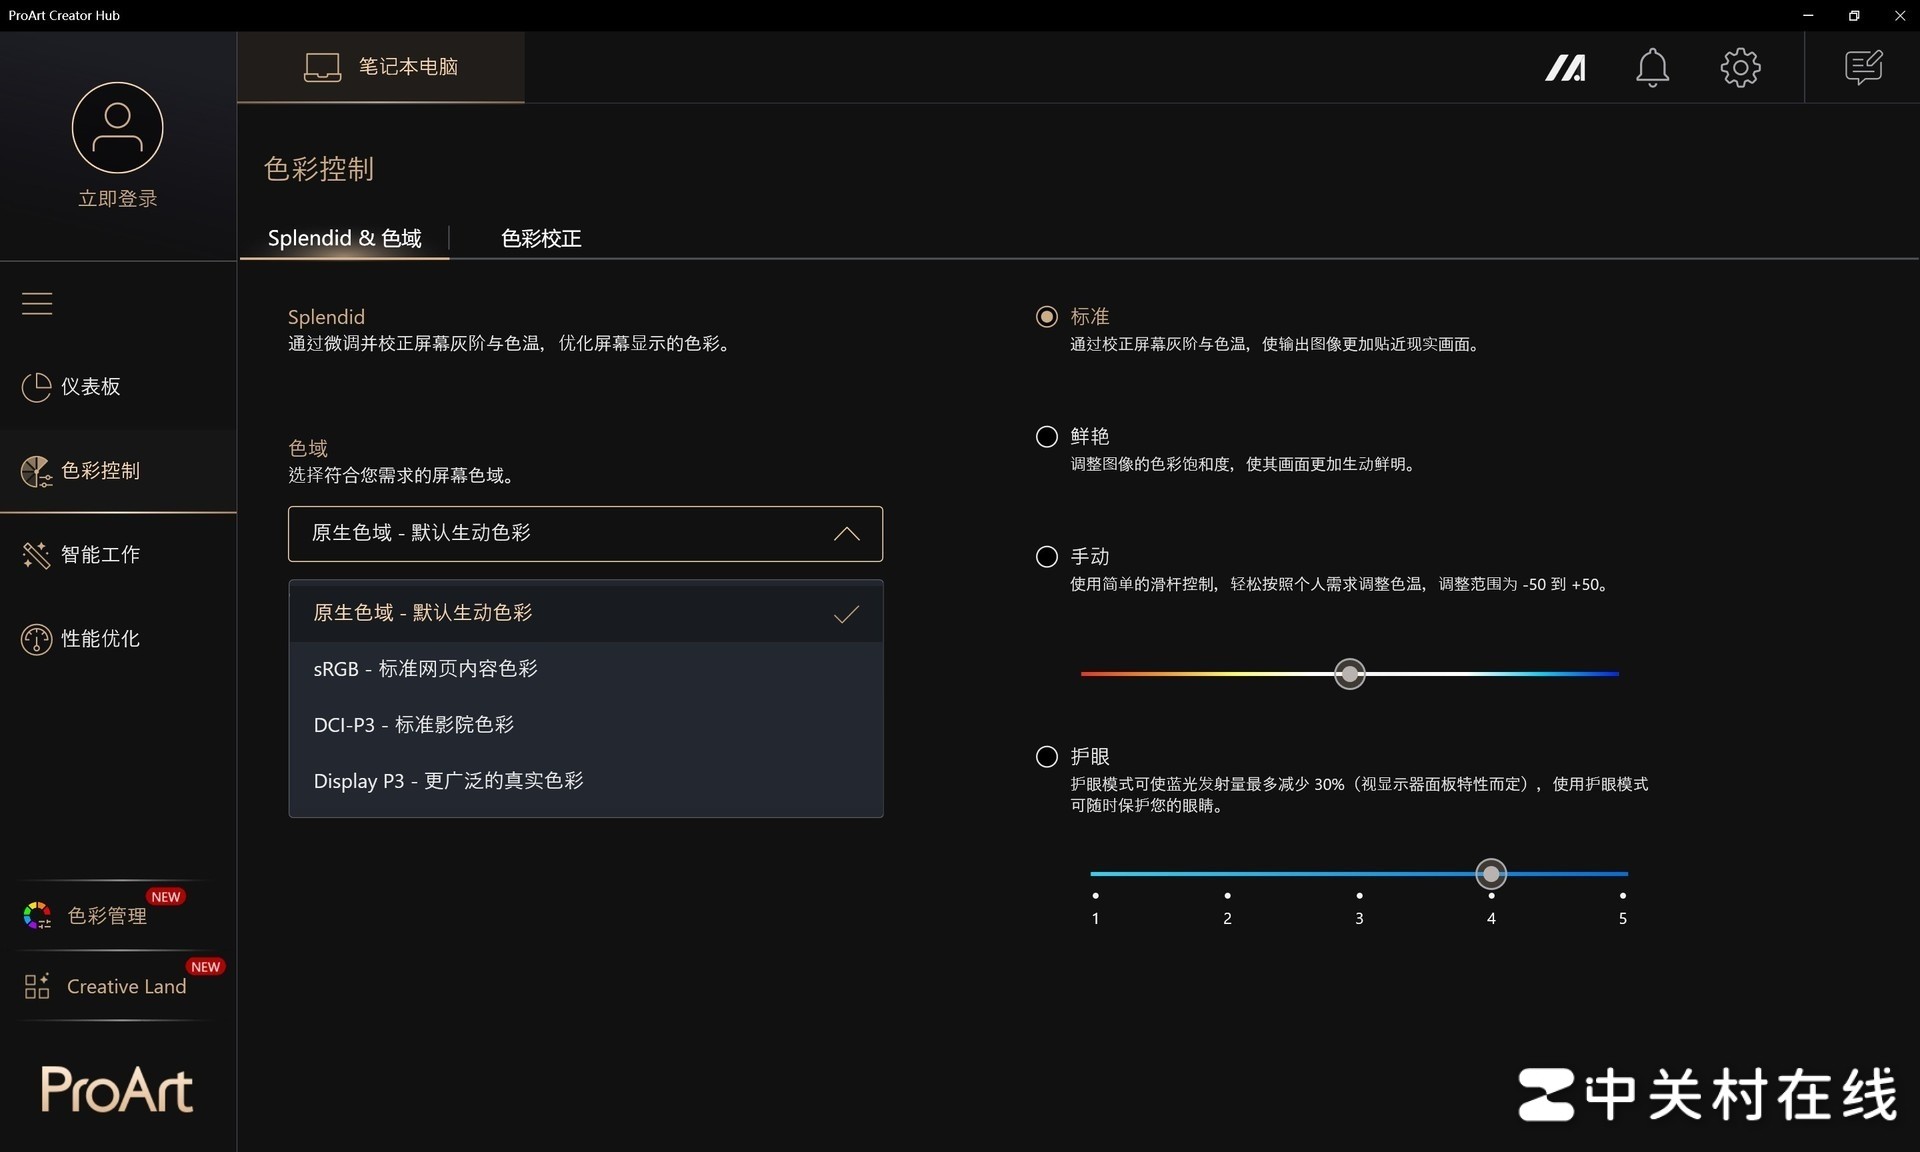
Task: Collapse the sidebar with hamburger menu icon
Action: pos(37,303)
